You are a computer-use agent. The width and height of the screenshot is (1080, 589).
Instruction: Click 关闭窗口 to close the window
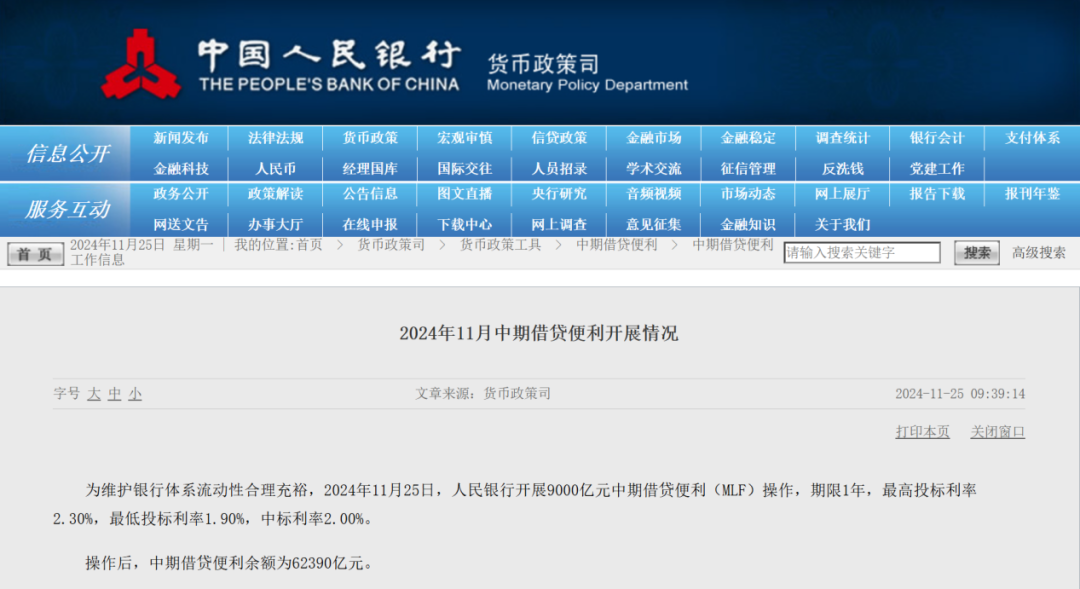pos(997,432)
